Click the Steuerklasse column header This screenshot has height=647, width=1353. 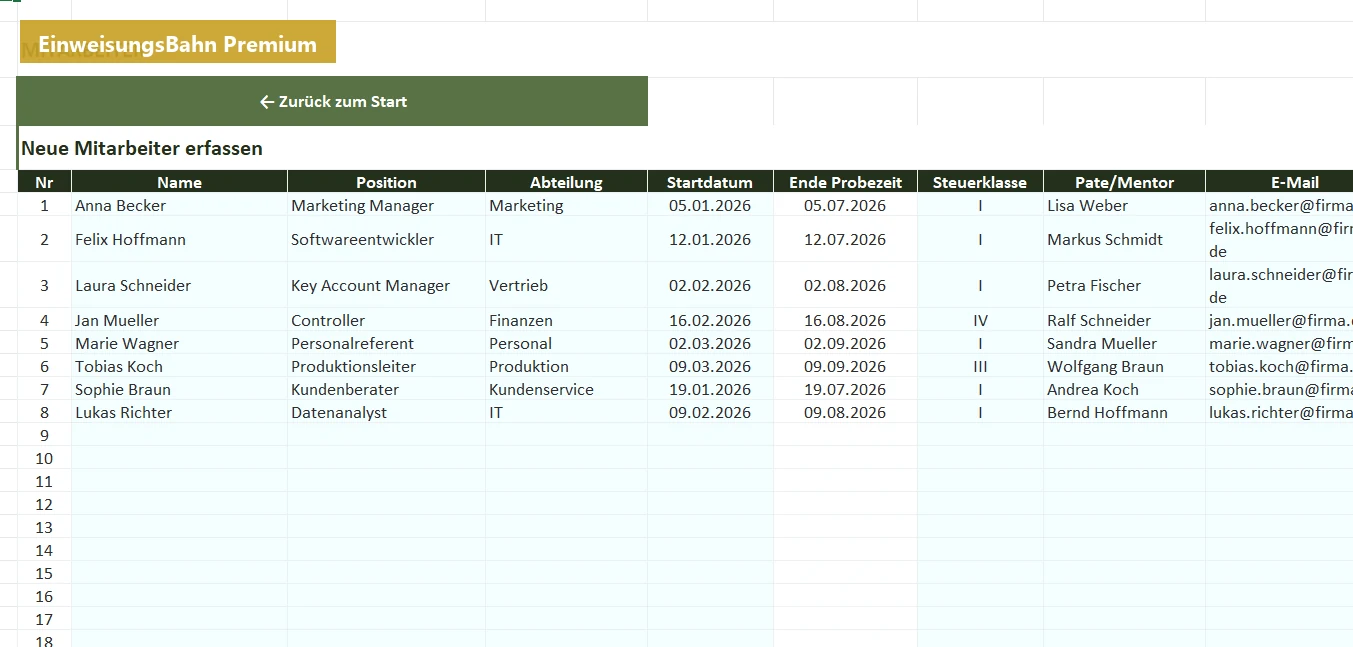click(x=980, y=182)
